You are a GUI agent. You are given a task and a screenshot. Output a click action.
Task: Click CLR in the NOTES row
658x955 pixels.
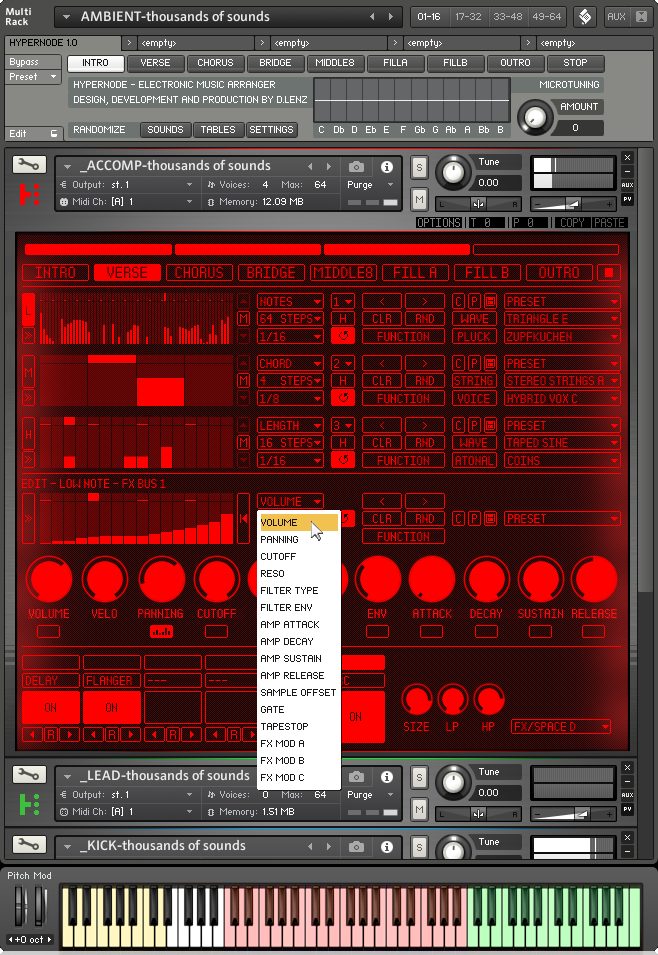(382, 319)
